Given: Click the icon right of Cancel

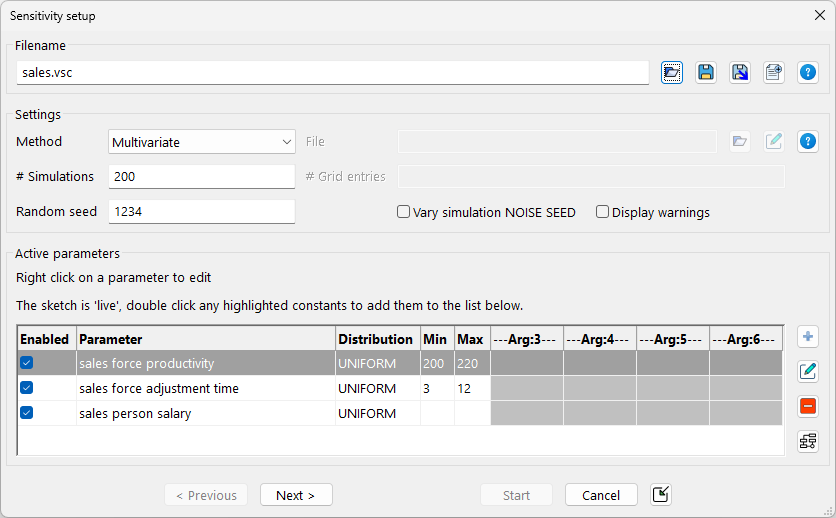Looking at the screenshot, I should [660, 495].
